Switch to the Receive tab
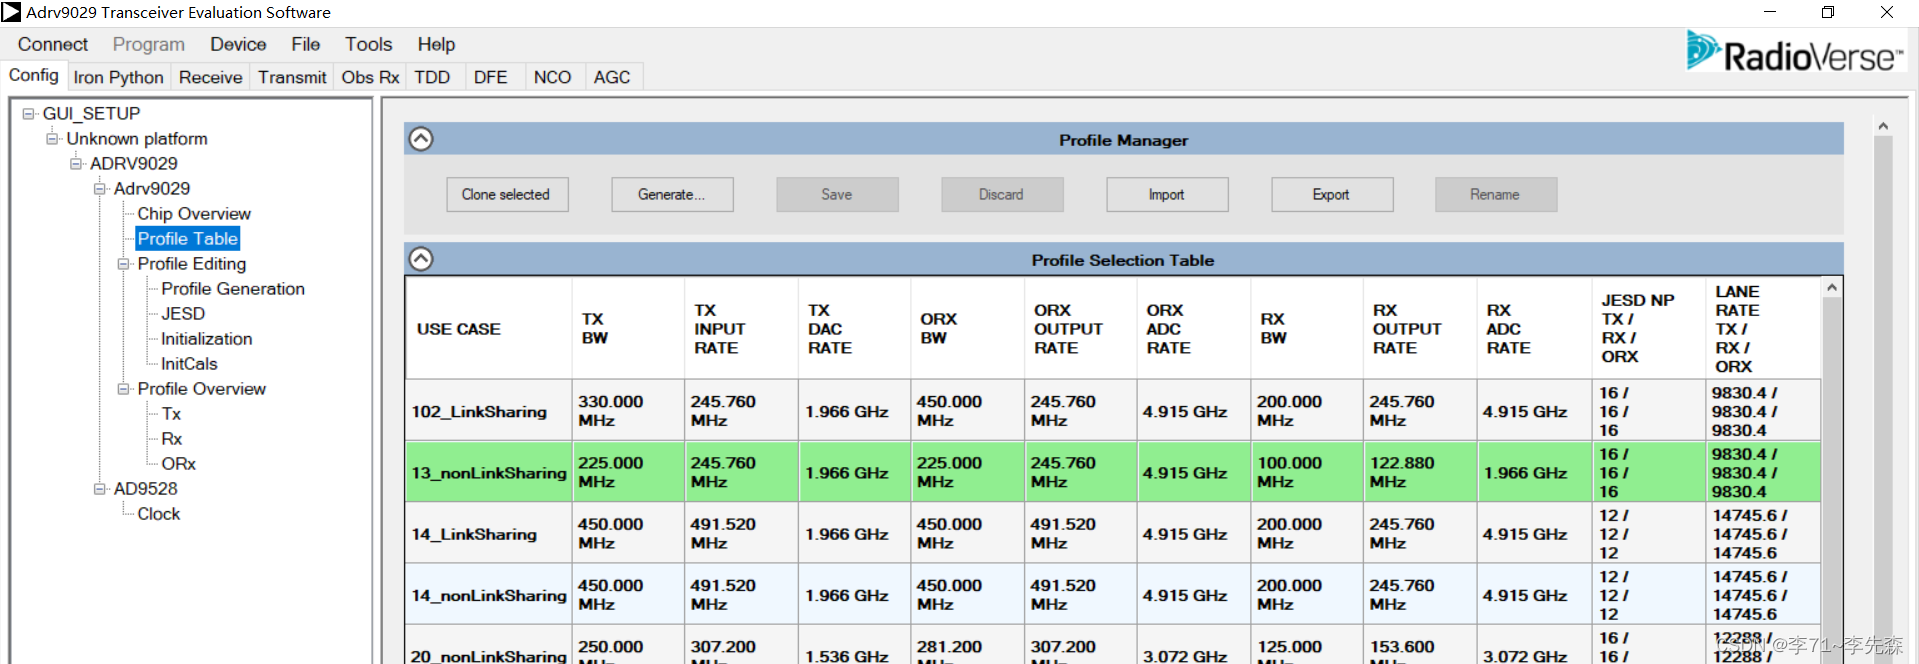Image resolution: width=1919 pixels, height=664 pixels. pyautogui.click(x=211, y=77)
